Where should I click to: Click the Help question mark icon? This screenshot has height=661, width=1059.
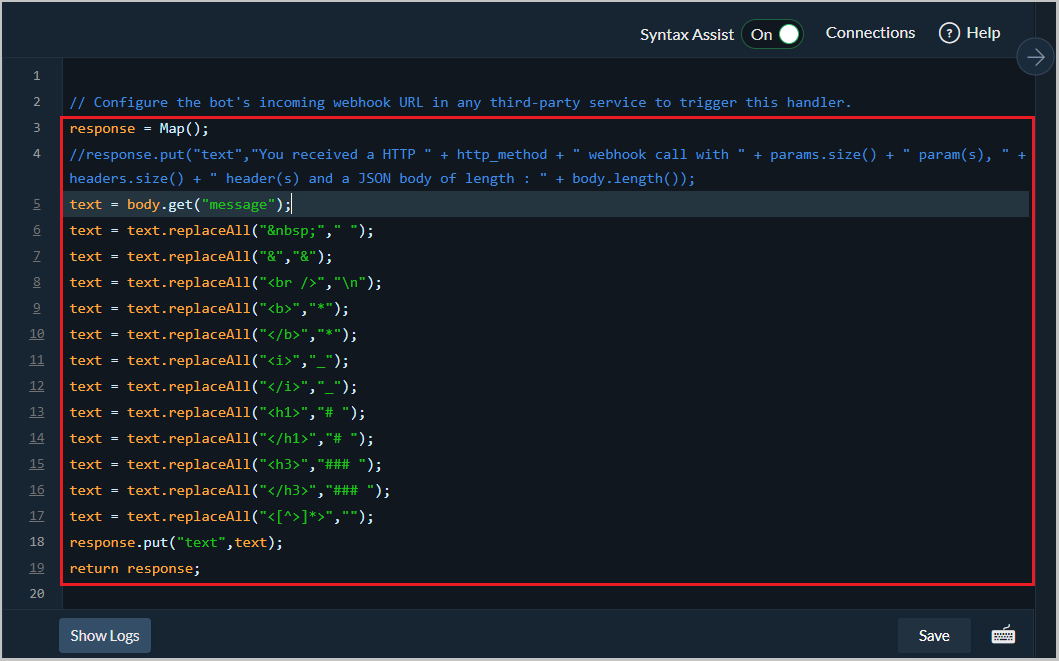pos(949,33)
